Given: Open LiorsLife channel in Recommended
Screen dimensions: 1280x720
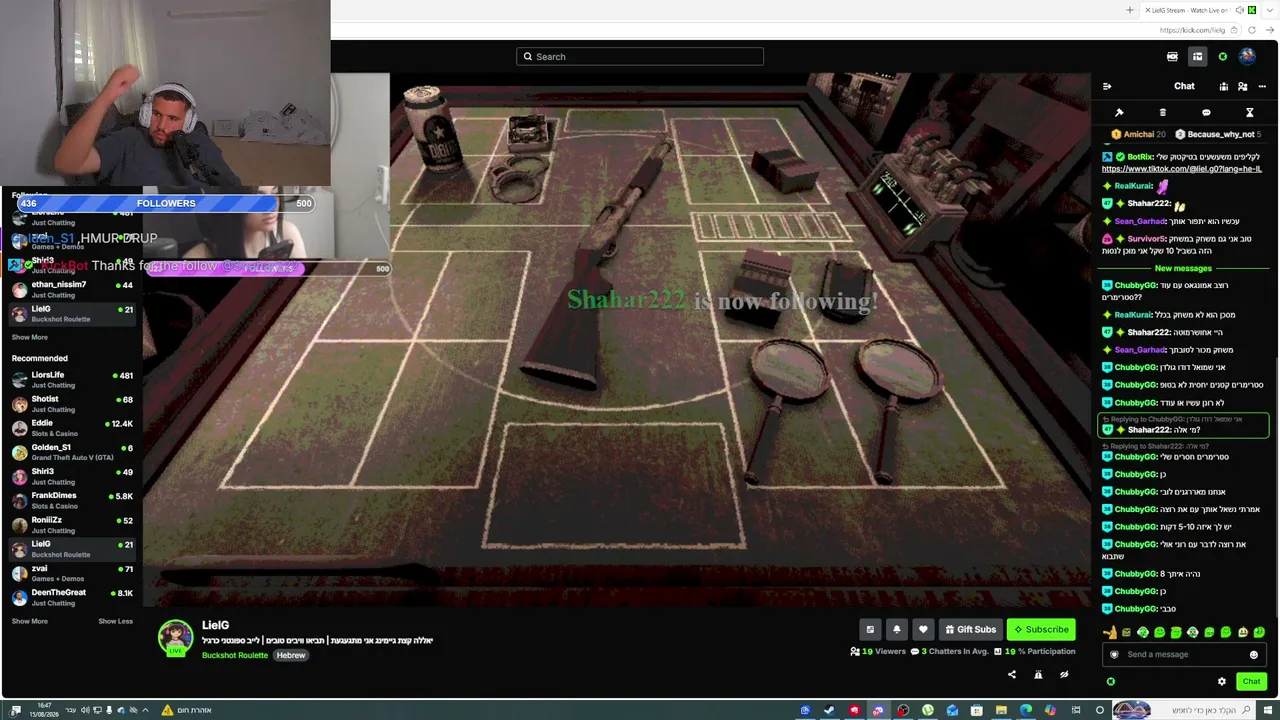Looking at the screenshot, I should click(x=72, y=379).
